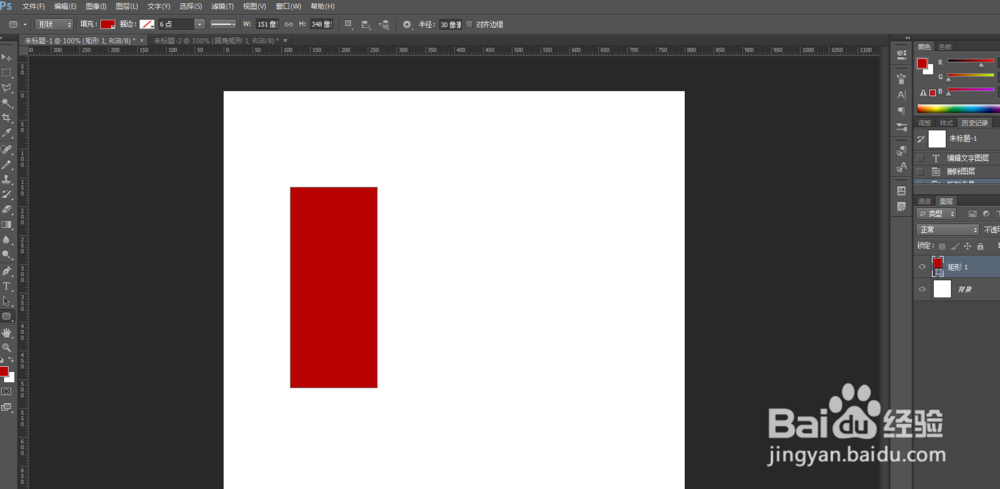This screenshot has height=489, width=1000.
Task: Select the Hand tool
Action: pos(6,333)
